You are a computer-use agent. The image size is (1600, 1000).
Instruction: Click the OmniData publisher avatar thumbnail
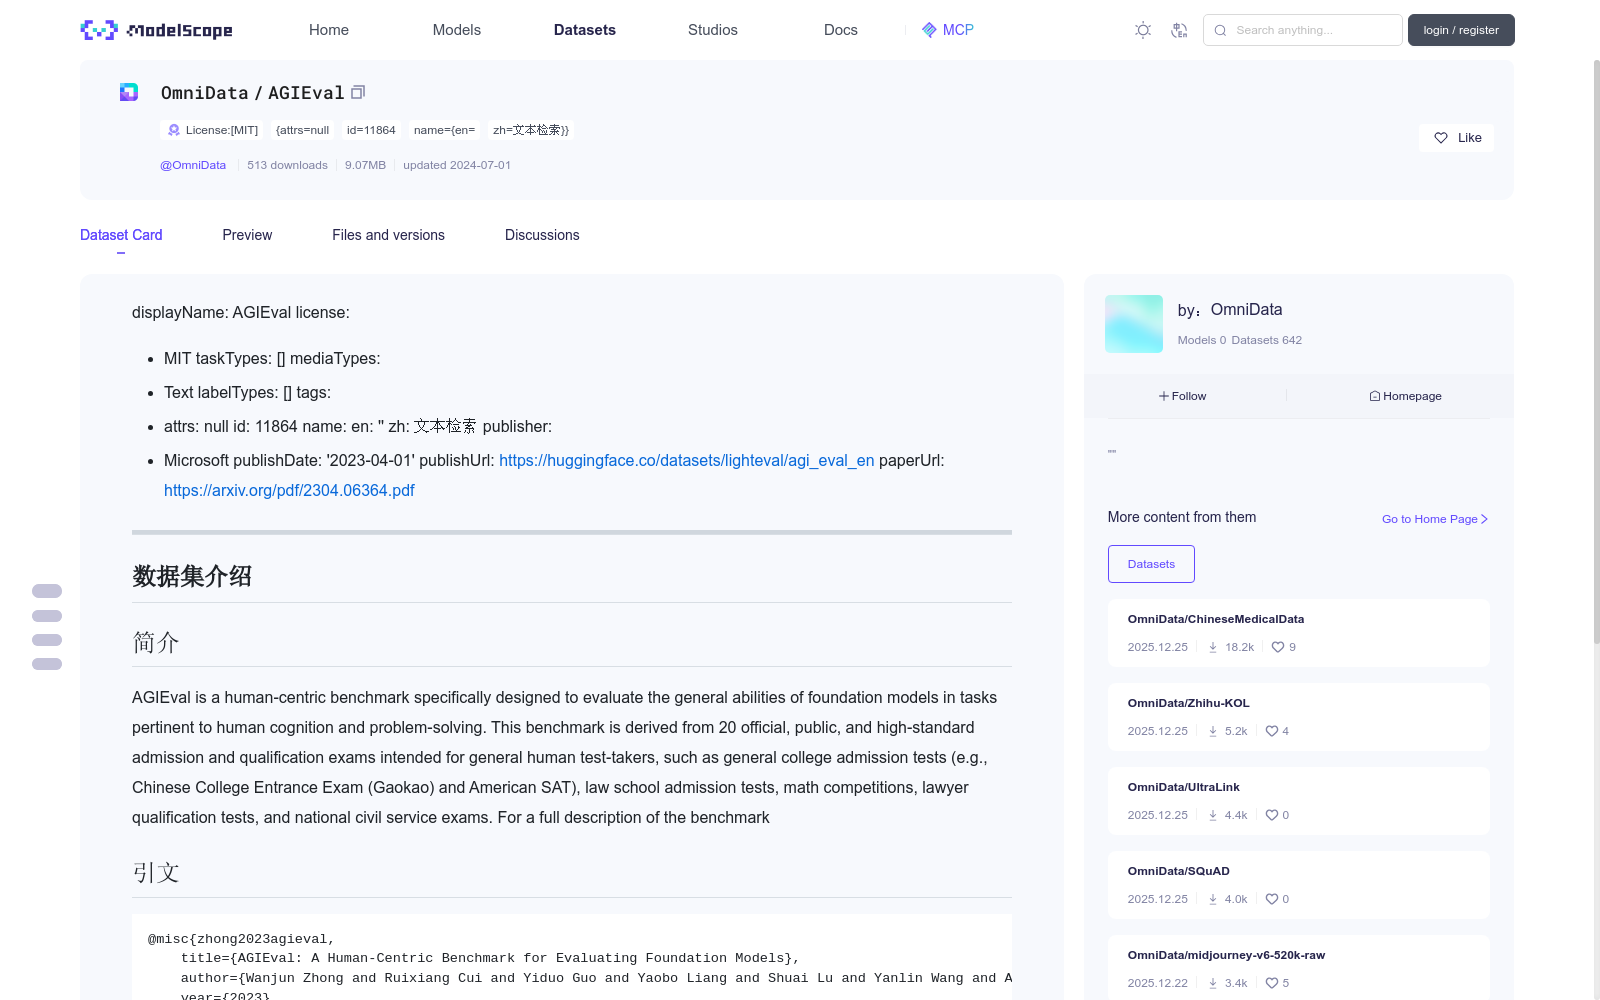(1134, 324)
